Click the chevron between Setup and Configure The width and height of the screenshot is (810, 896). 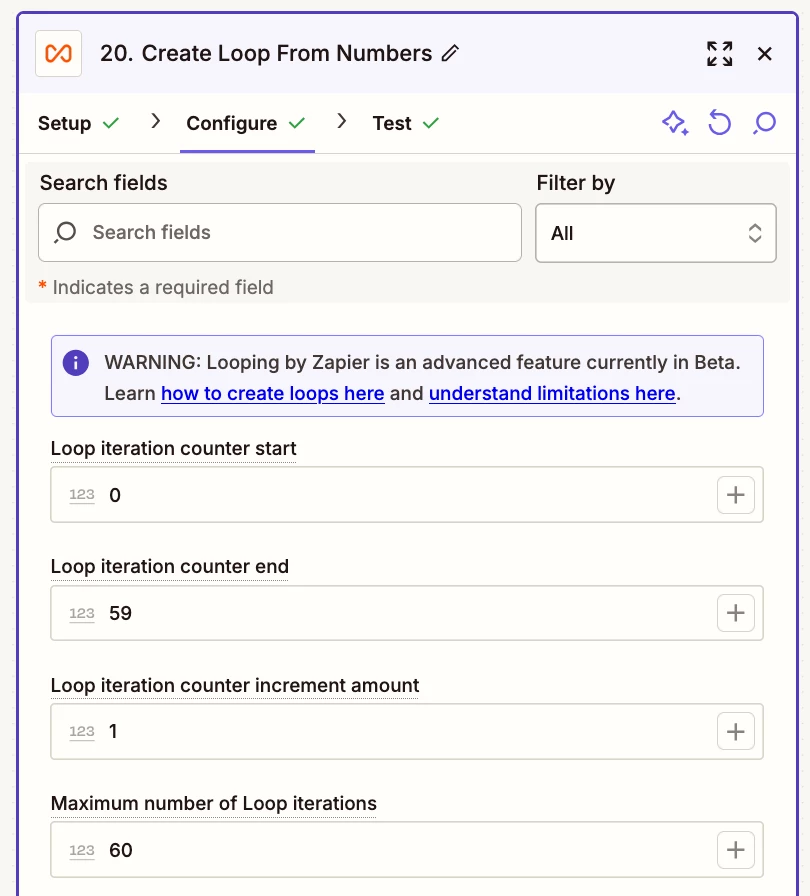point(155,121)
